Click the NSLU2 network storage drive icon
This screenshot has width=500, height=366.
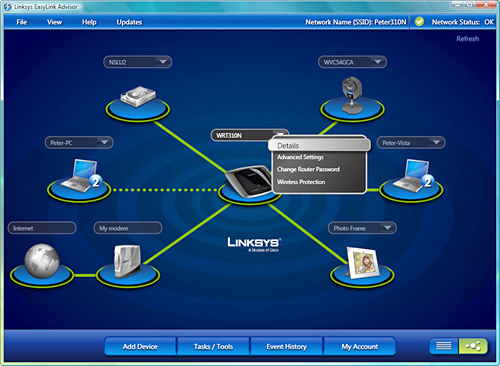138,97
